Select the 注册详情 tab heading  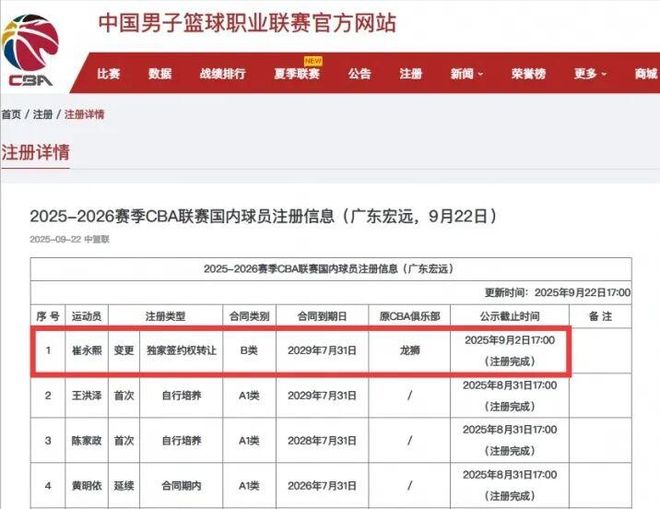click(36, 153)
